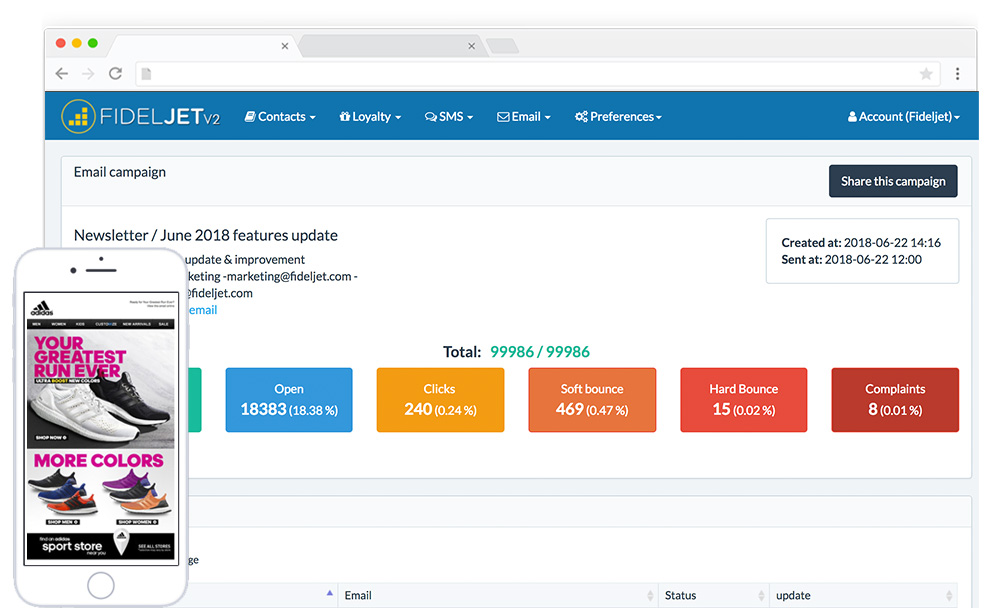Click the Newsletter / June 2018 features update title
This screenshot has height=608, width=1000.
point(205,235)
